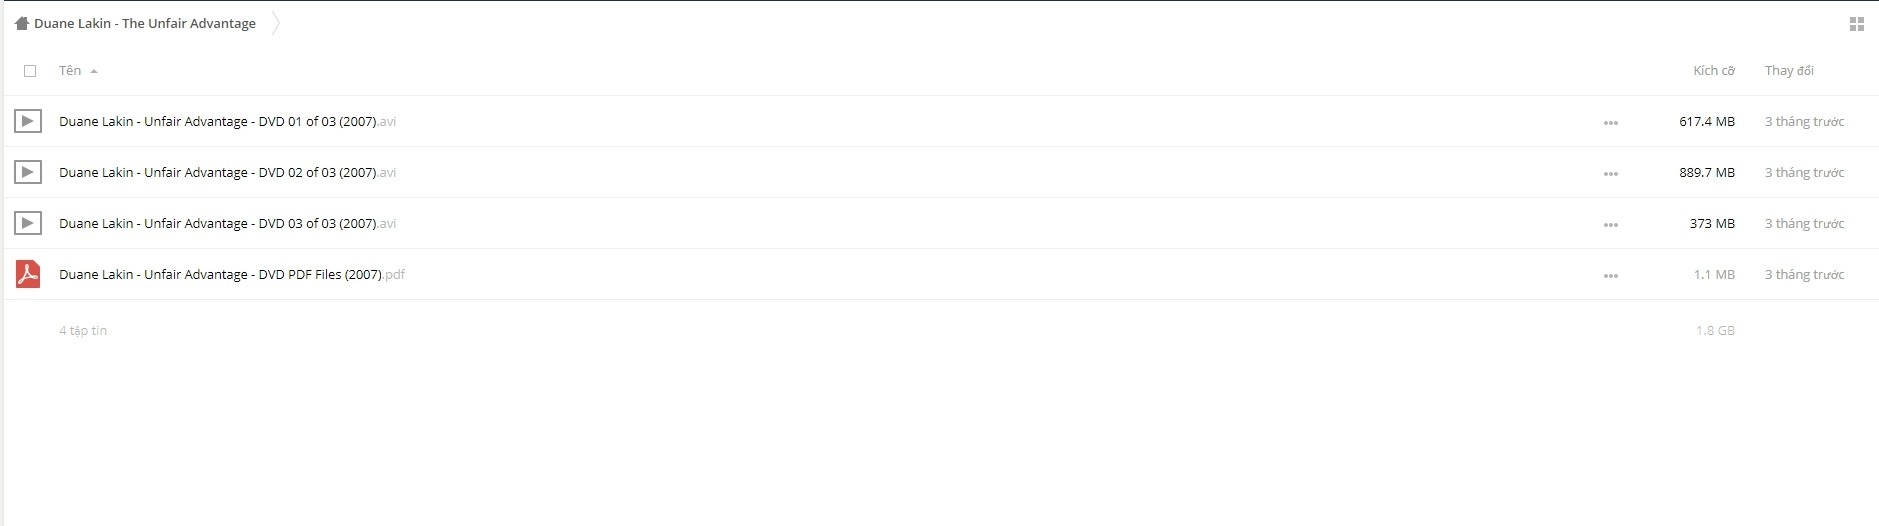1879x526 pixels.
Task: Open DVD 02 of 03 (2007).avi file
Action: [227, 172]
